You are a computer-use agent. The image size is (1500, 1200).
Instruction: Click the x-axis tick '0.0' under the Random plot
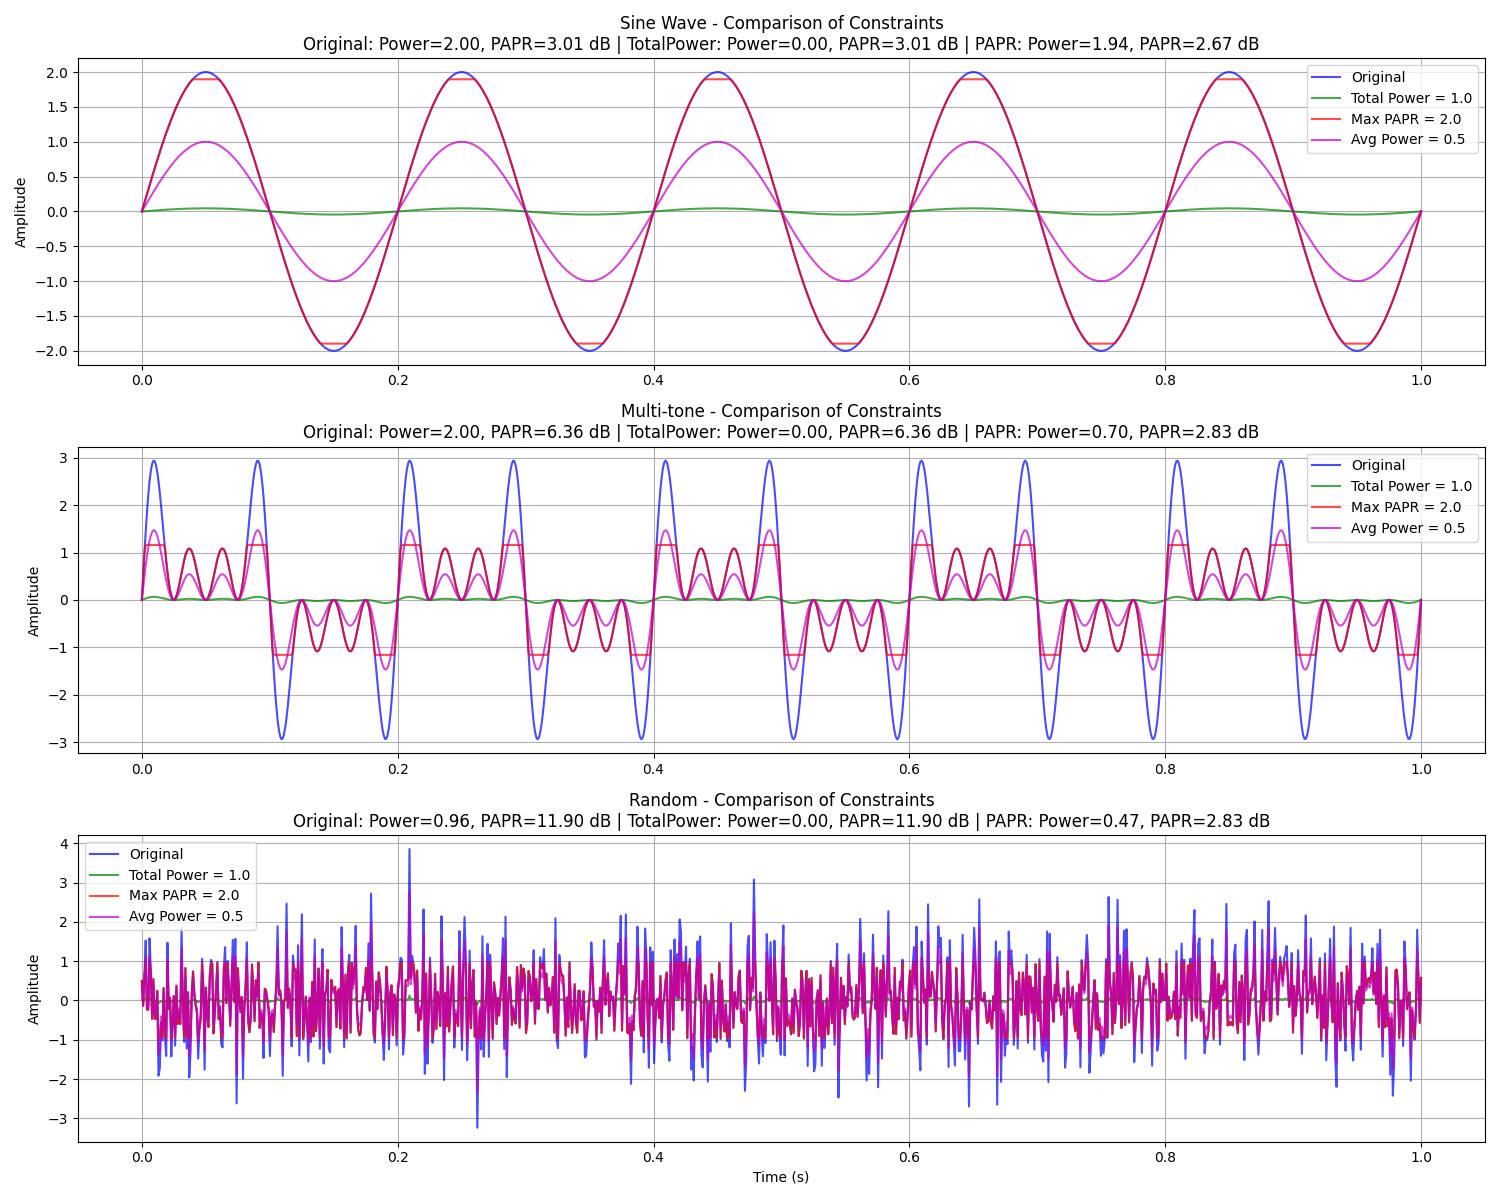pos(142,1158)
